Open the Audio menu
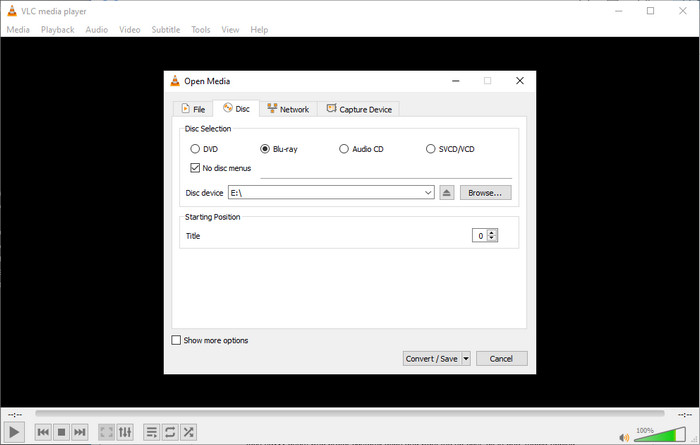The height and width of the screenshot is (445, 700). pos(96,29)
